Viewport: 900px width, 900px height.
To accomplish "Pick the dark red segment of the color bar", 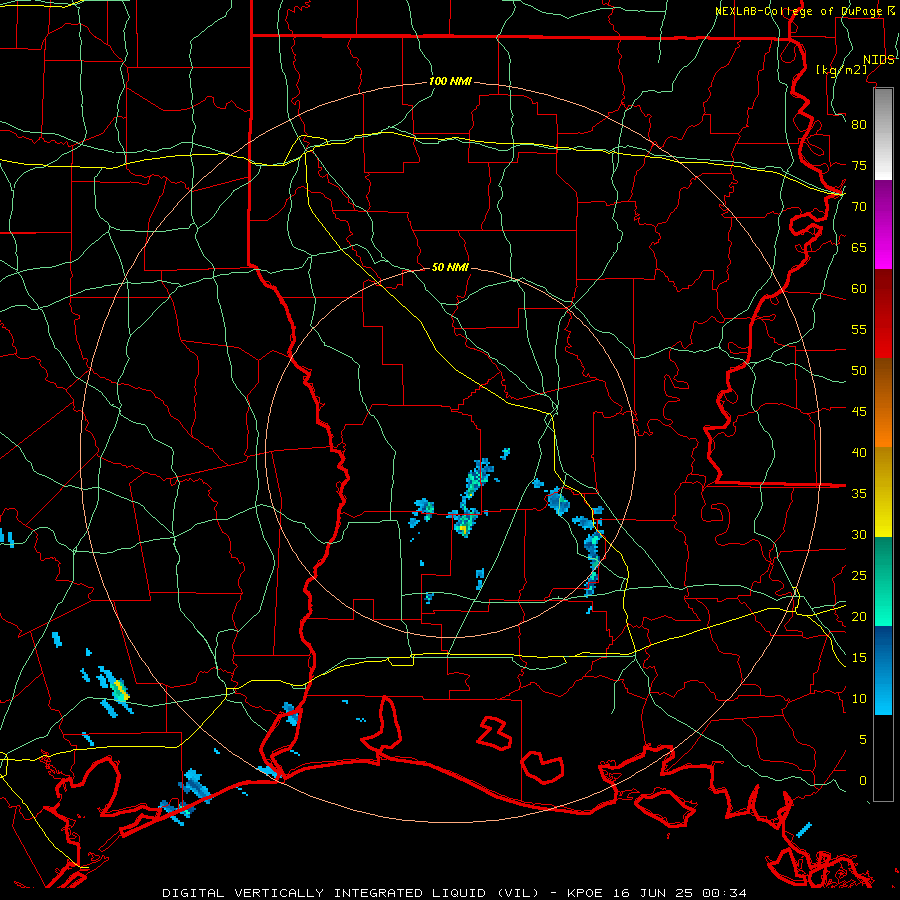I will click(883, 314).
